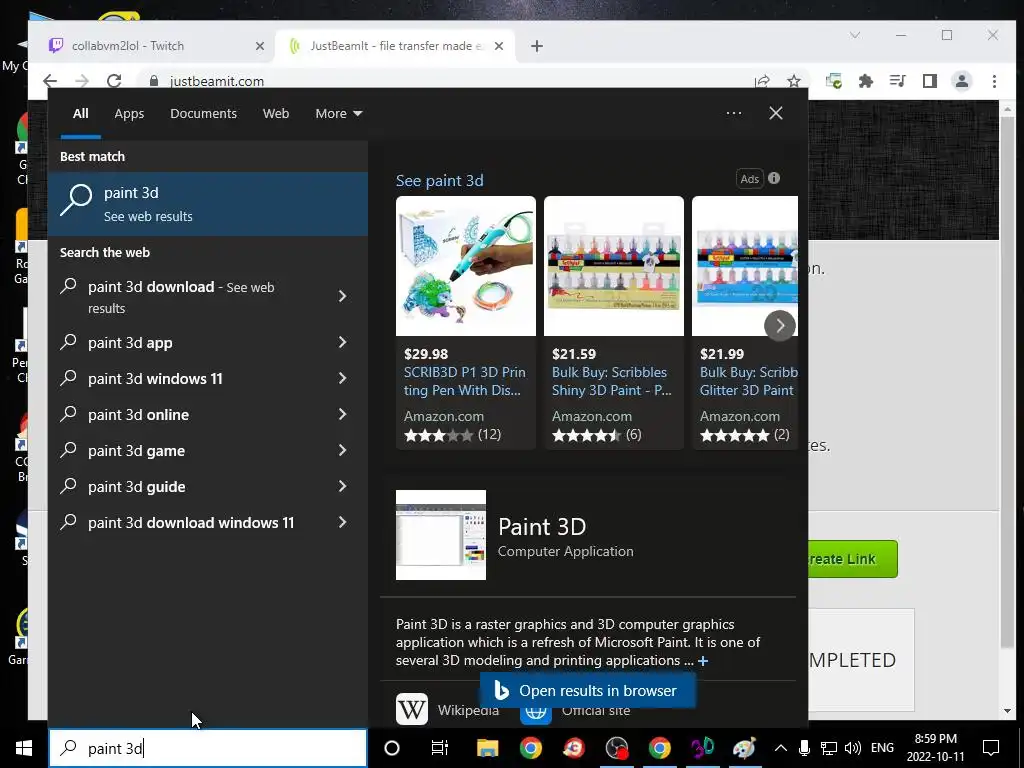
Task: Select paint 3d game suggestion
Action: (136, 451)
